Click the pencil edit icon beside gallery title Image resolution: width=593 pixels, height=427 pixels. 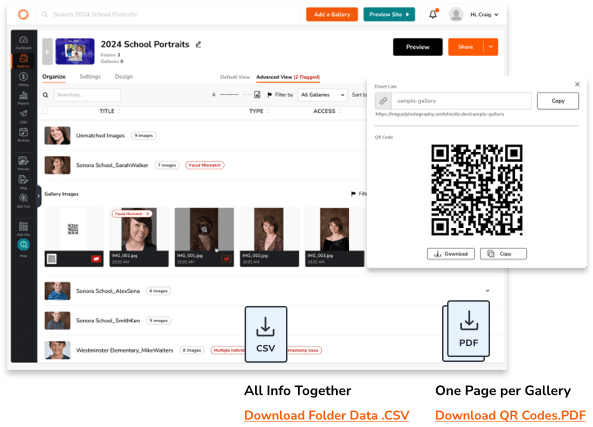[x=198, y=45]
